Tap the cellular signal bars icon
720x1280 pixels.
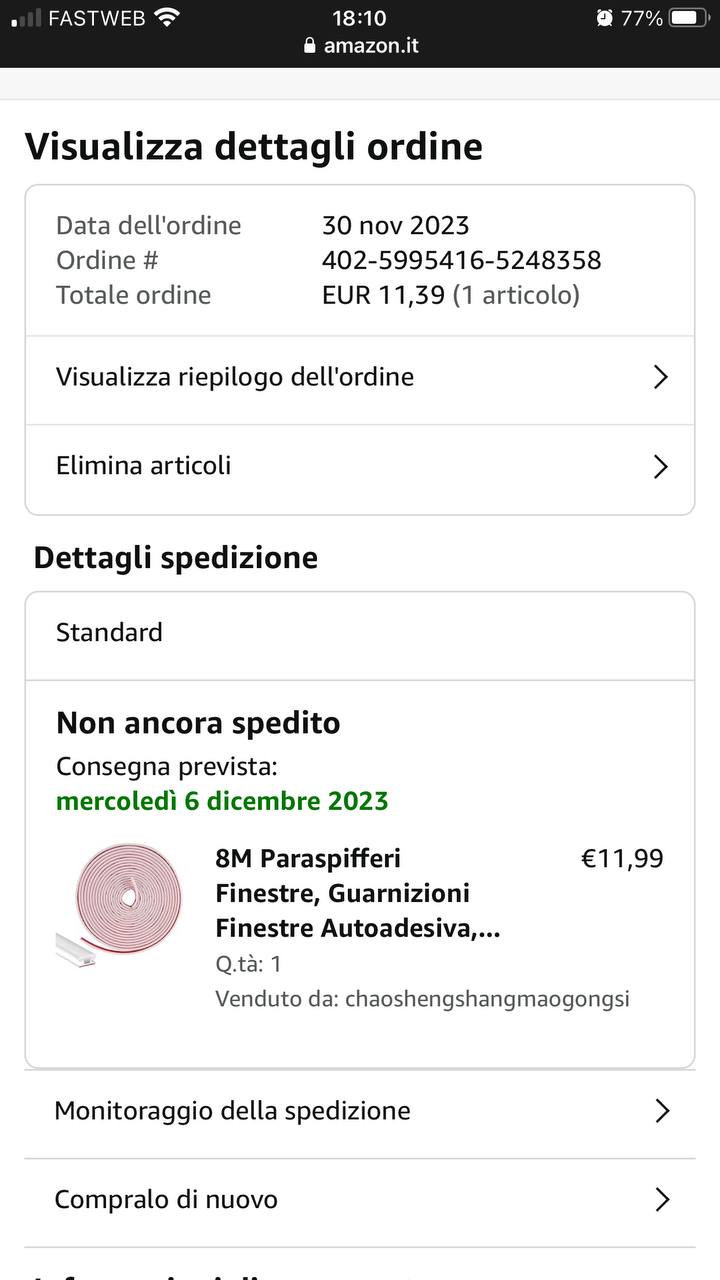click(x=27, y=18)
